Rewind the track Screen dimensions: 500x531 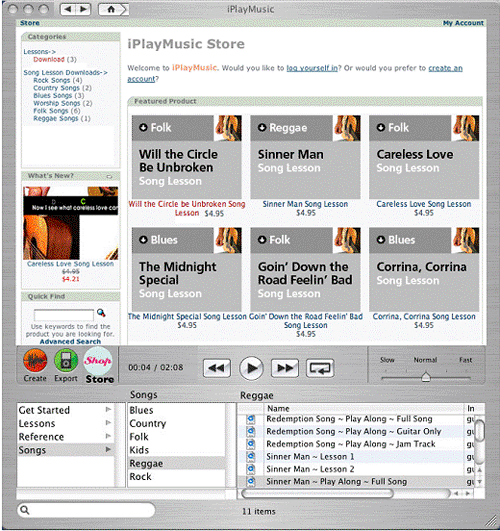(217, 368)
